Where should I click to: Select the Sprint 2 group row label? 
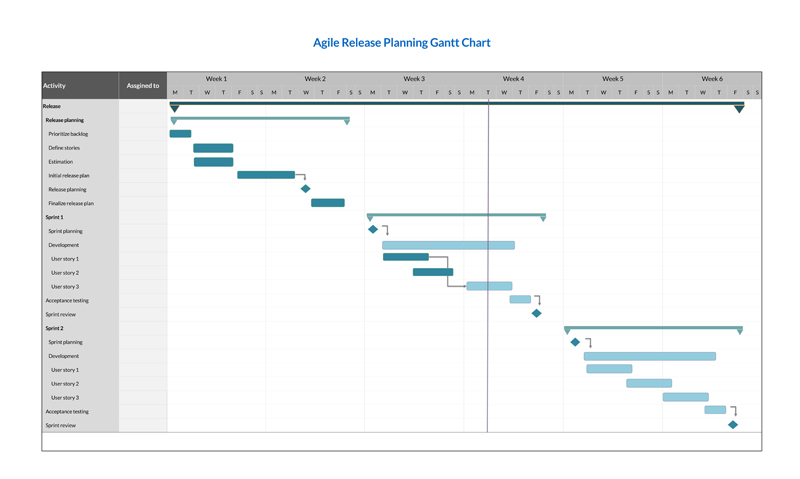[x=54, y=328]
